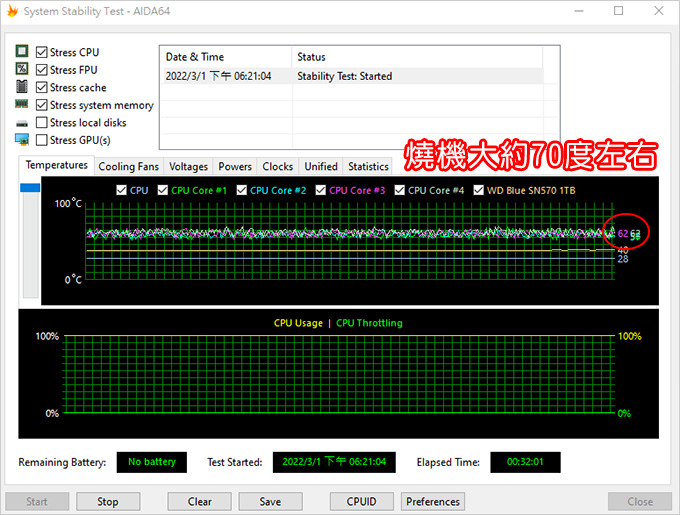The width and height of the screenshot is (680, 515).
Task: Close the System Stability Test window
Action: coord(659,11)
